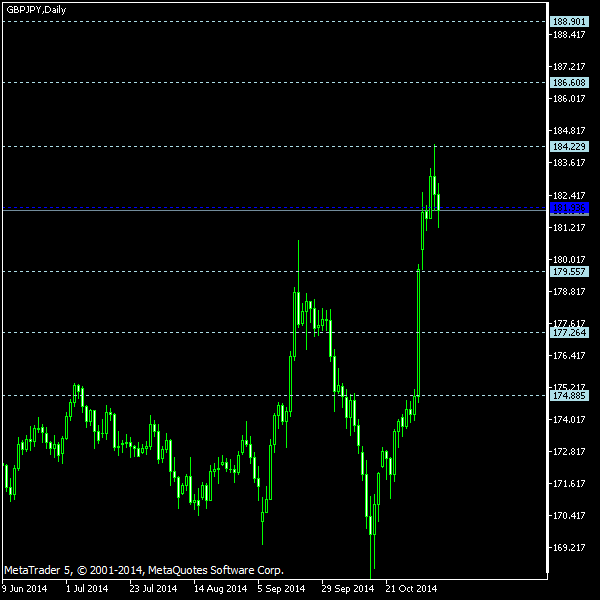The height and width of the screenshot is (600, 600).
Task: Click the GBPJPY,Daily chart title
Action: pos(36,10)
